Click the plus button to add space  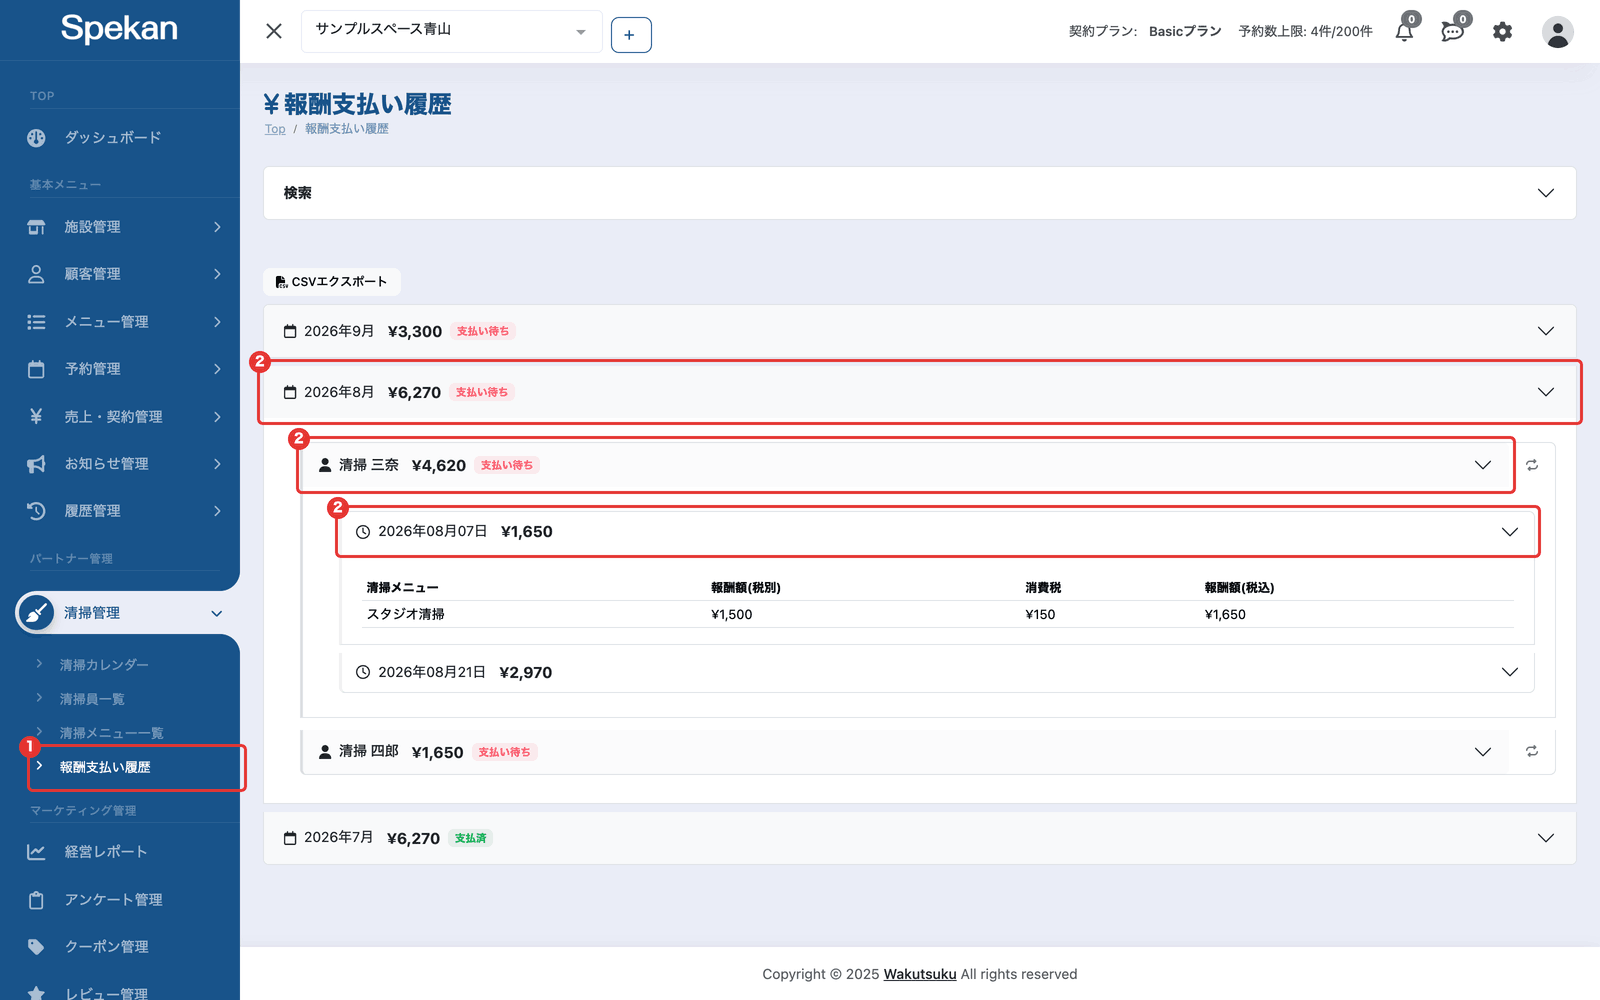(631, 35)
